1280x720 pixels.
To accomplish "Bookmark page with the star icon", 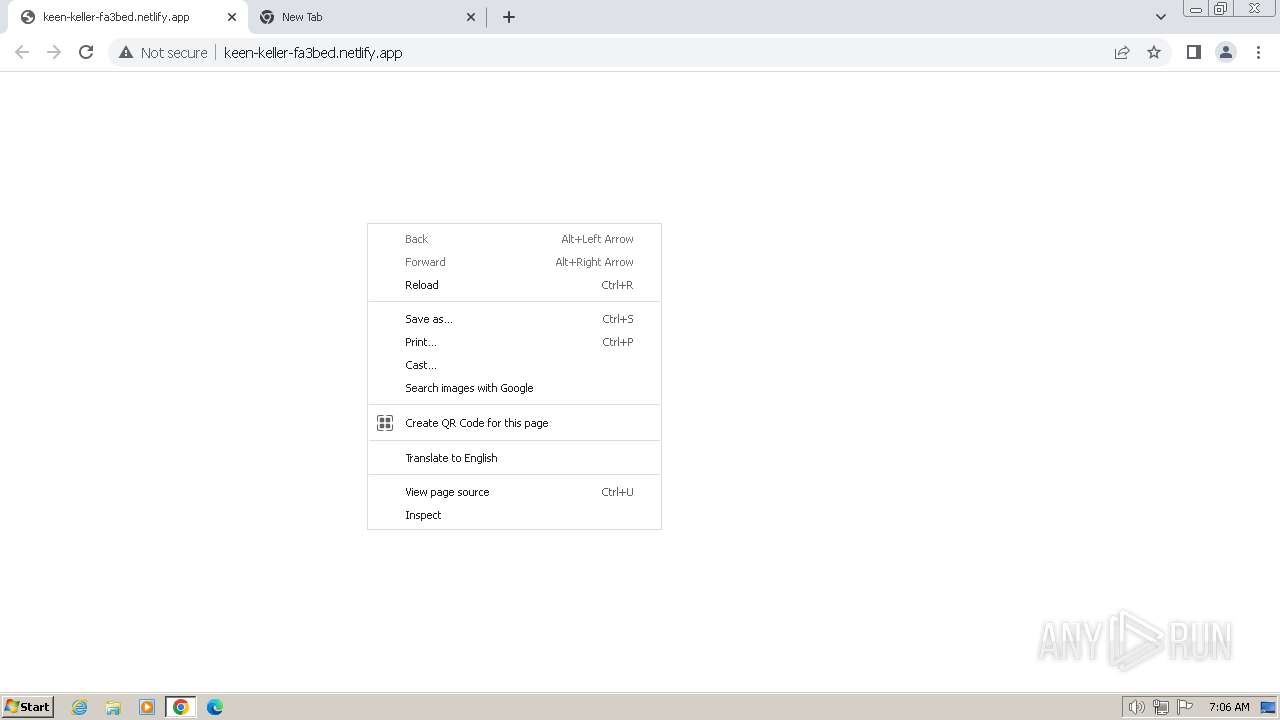I will tap(1154, 52).
